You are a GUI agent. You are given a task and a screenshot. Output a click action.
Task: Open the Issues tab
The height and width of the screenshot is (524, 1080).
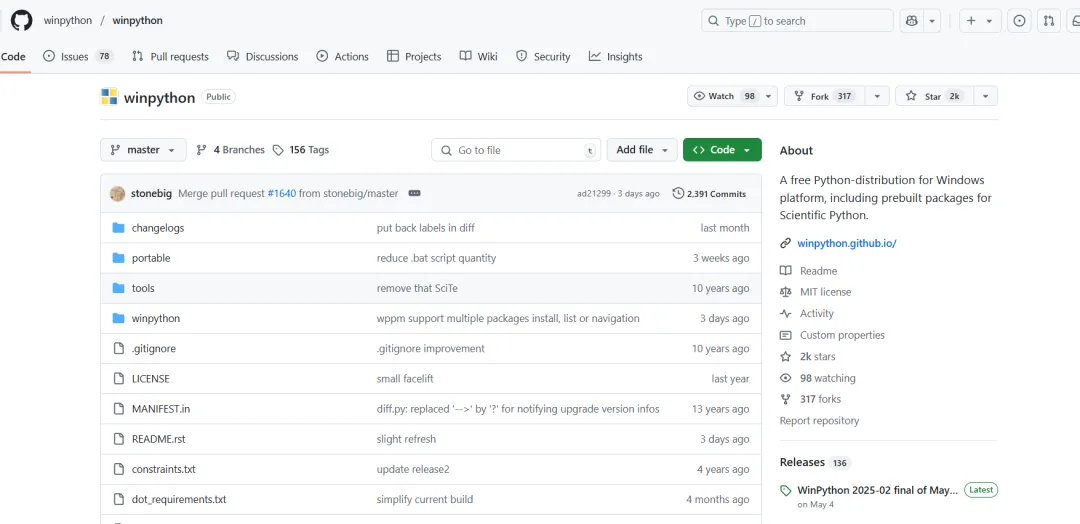click(x=78, y=56)
